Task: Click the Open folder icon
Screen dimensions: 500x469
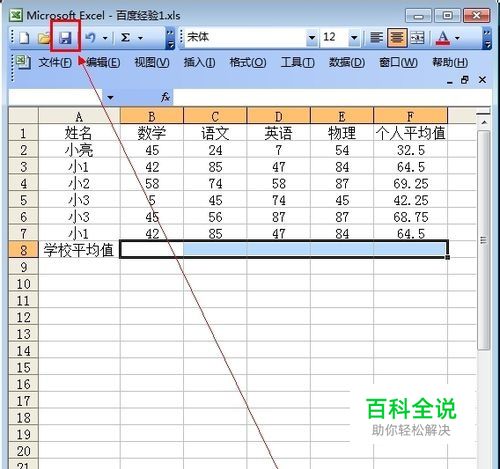Action: [44, 38]
